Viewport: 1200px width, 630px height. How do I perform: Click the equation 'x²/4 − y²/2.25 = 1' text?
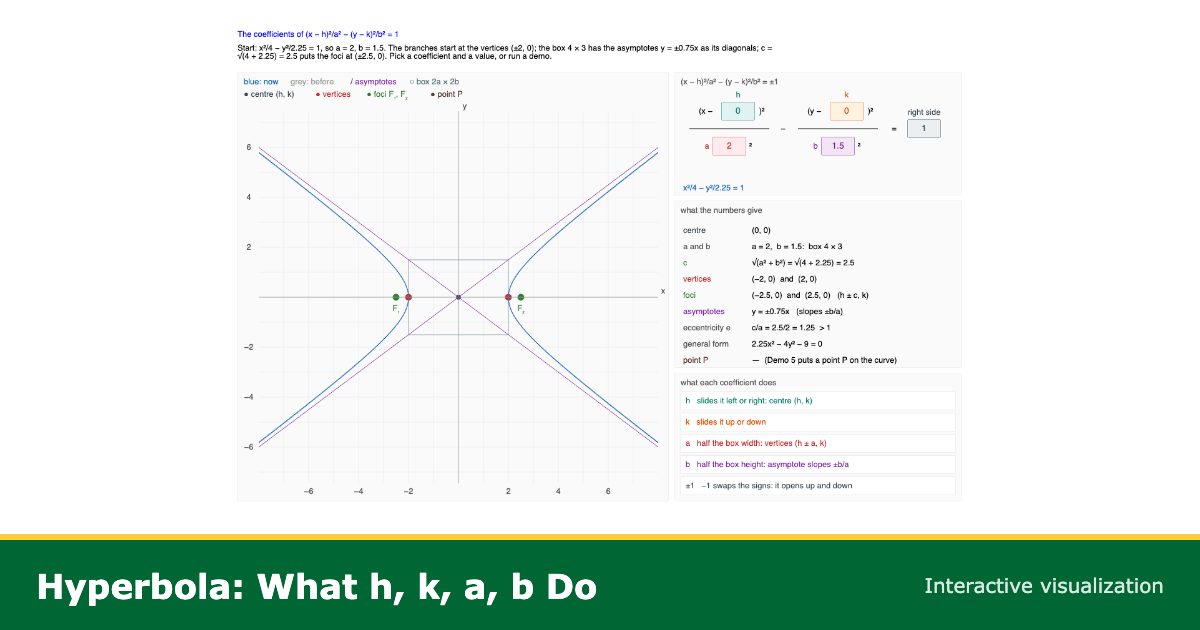713,187
